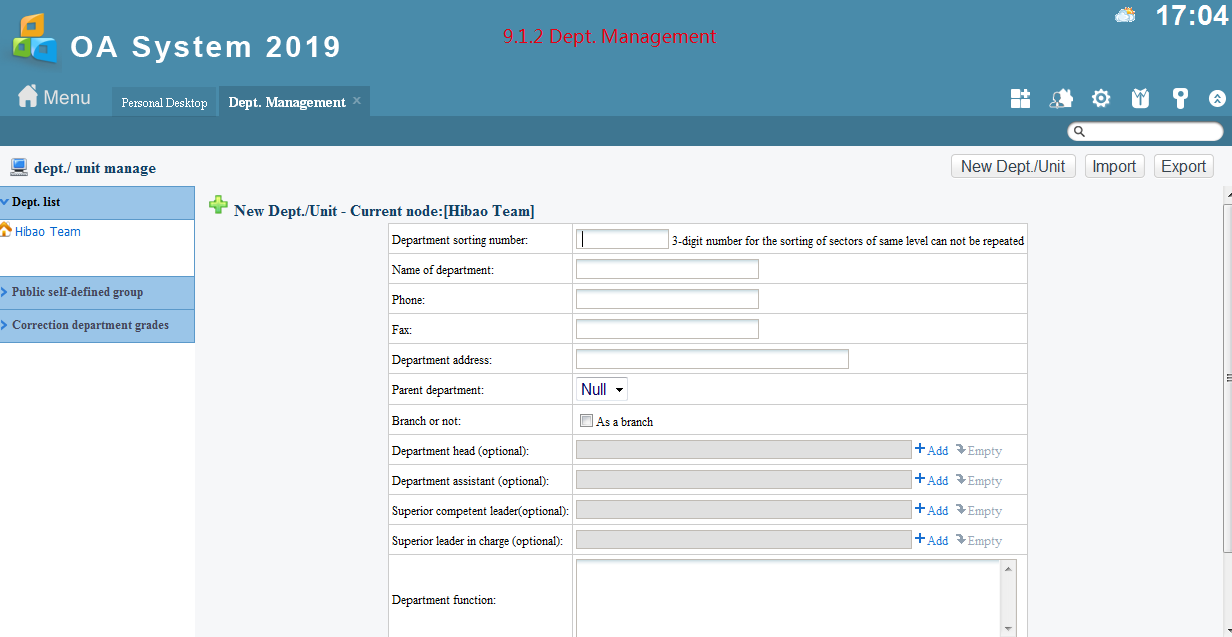Click the New Dept./Unit button
Image resolution: width=1232 pixels, height=637 pixels.
1013,166
